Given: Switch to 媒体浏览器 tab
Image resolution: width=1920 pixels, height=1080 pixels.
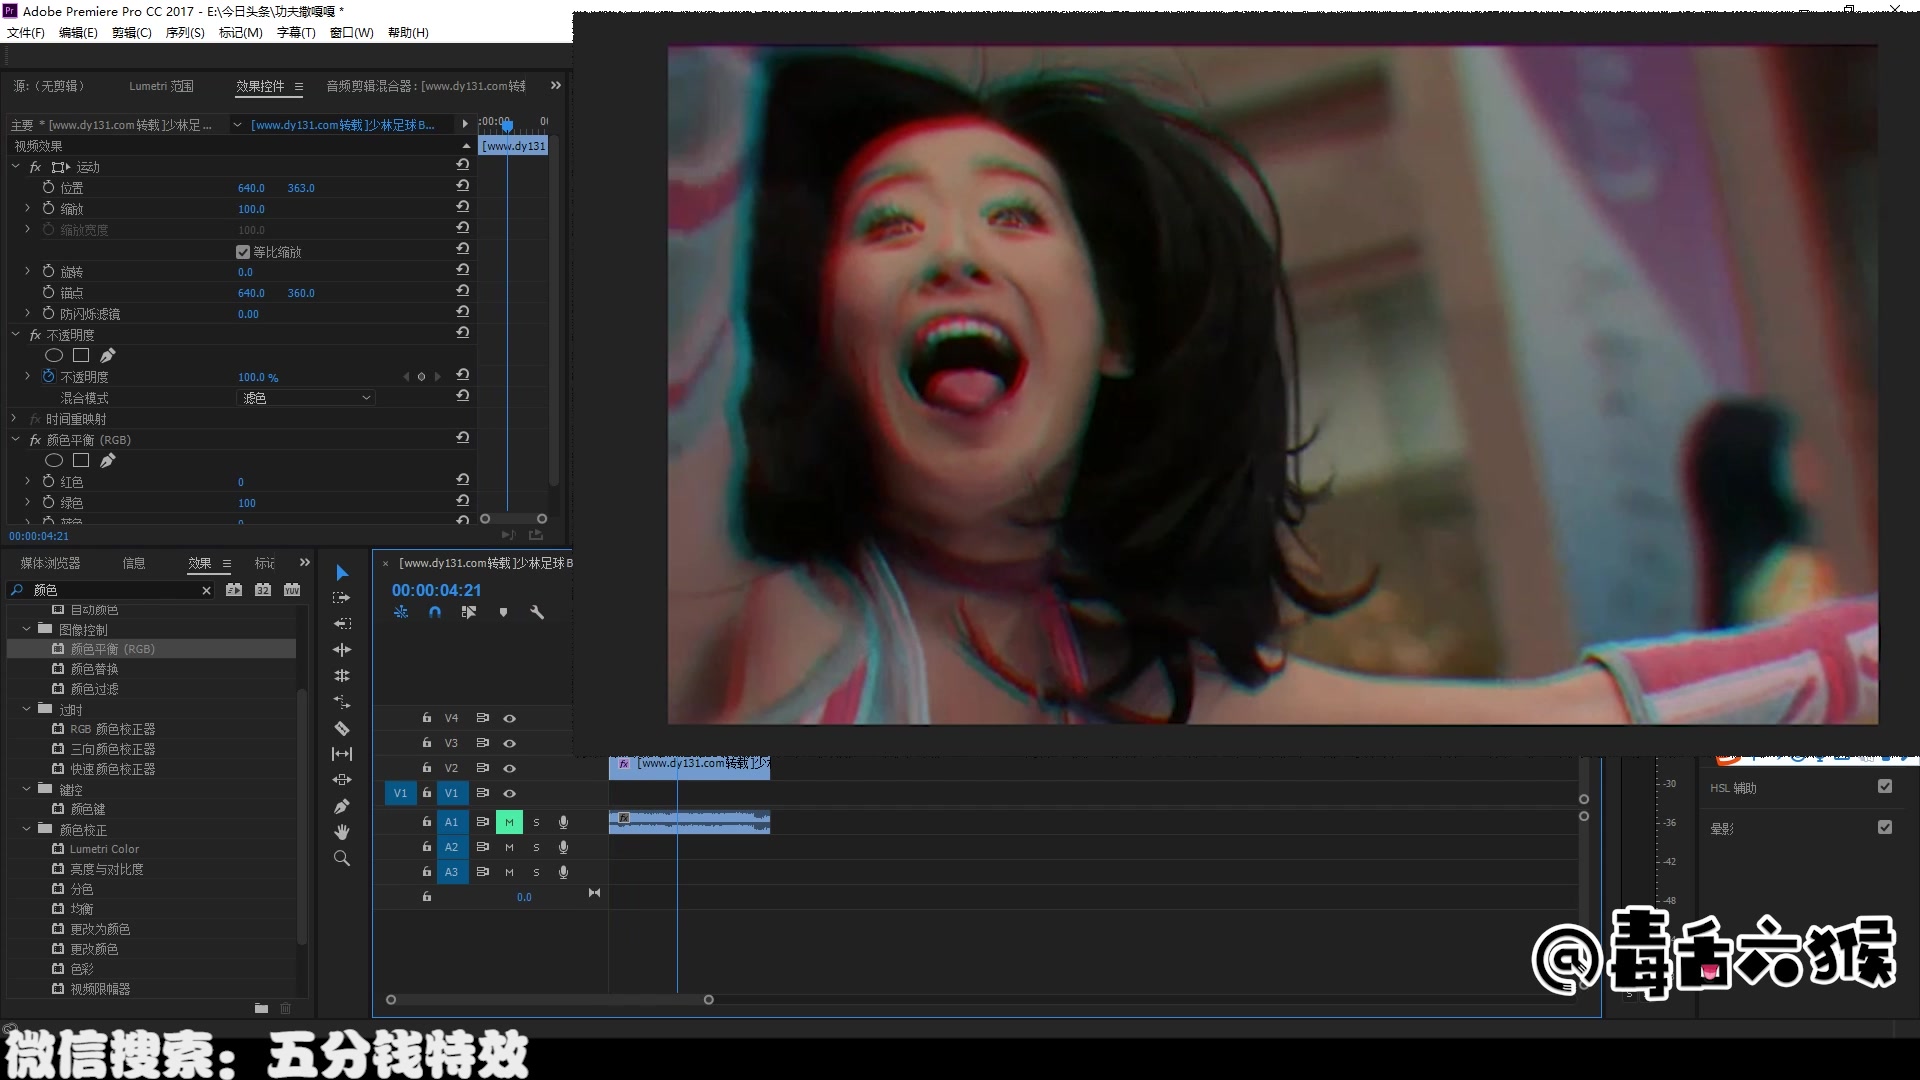Looking at the screenshot, I should pyautogui.click(x=50, y=563).
